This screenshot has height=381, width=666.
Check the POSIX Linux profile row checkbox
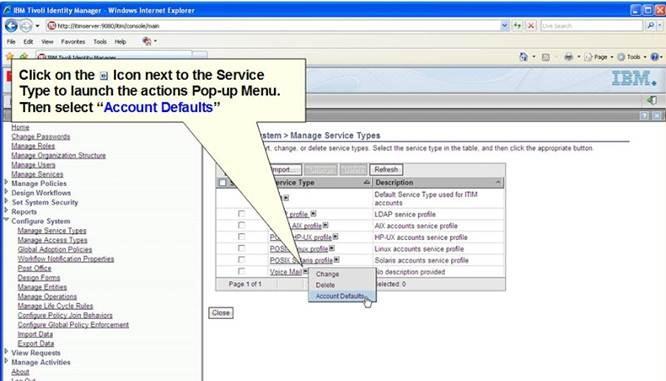pyautogui.click(x=241, y=248)
